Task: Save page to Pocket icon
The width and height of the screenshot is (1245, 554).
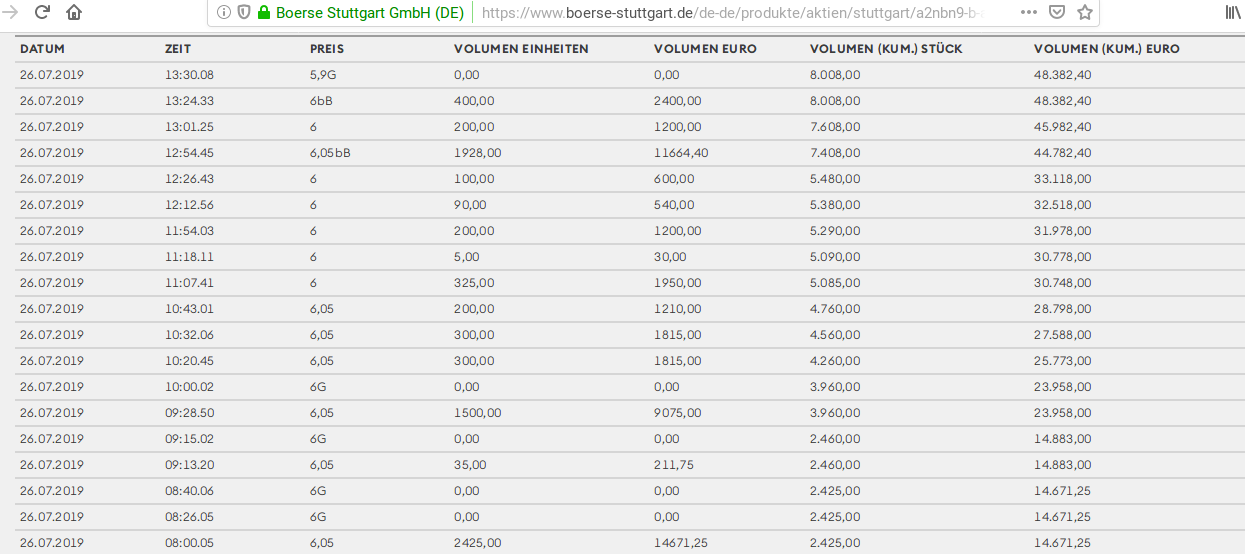Action: pyautogui.click(x=1057, y=13)
